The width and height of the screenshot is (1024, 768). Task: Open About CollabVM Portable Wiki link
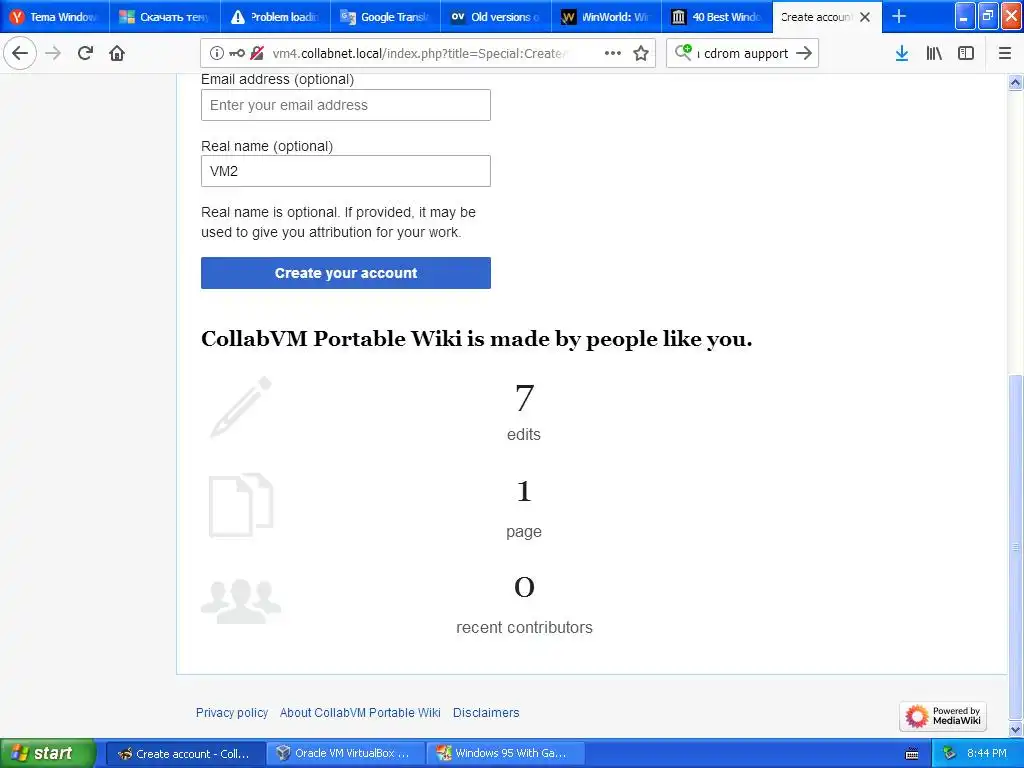(x=360, y=712)
